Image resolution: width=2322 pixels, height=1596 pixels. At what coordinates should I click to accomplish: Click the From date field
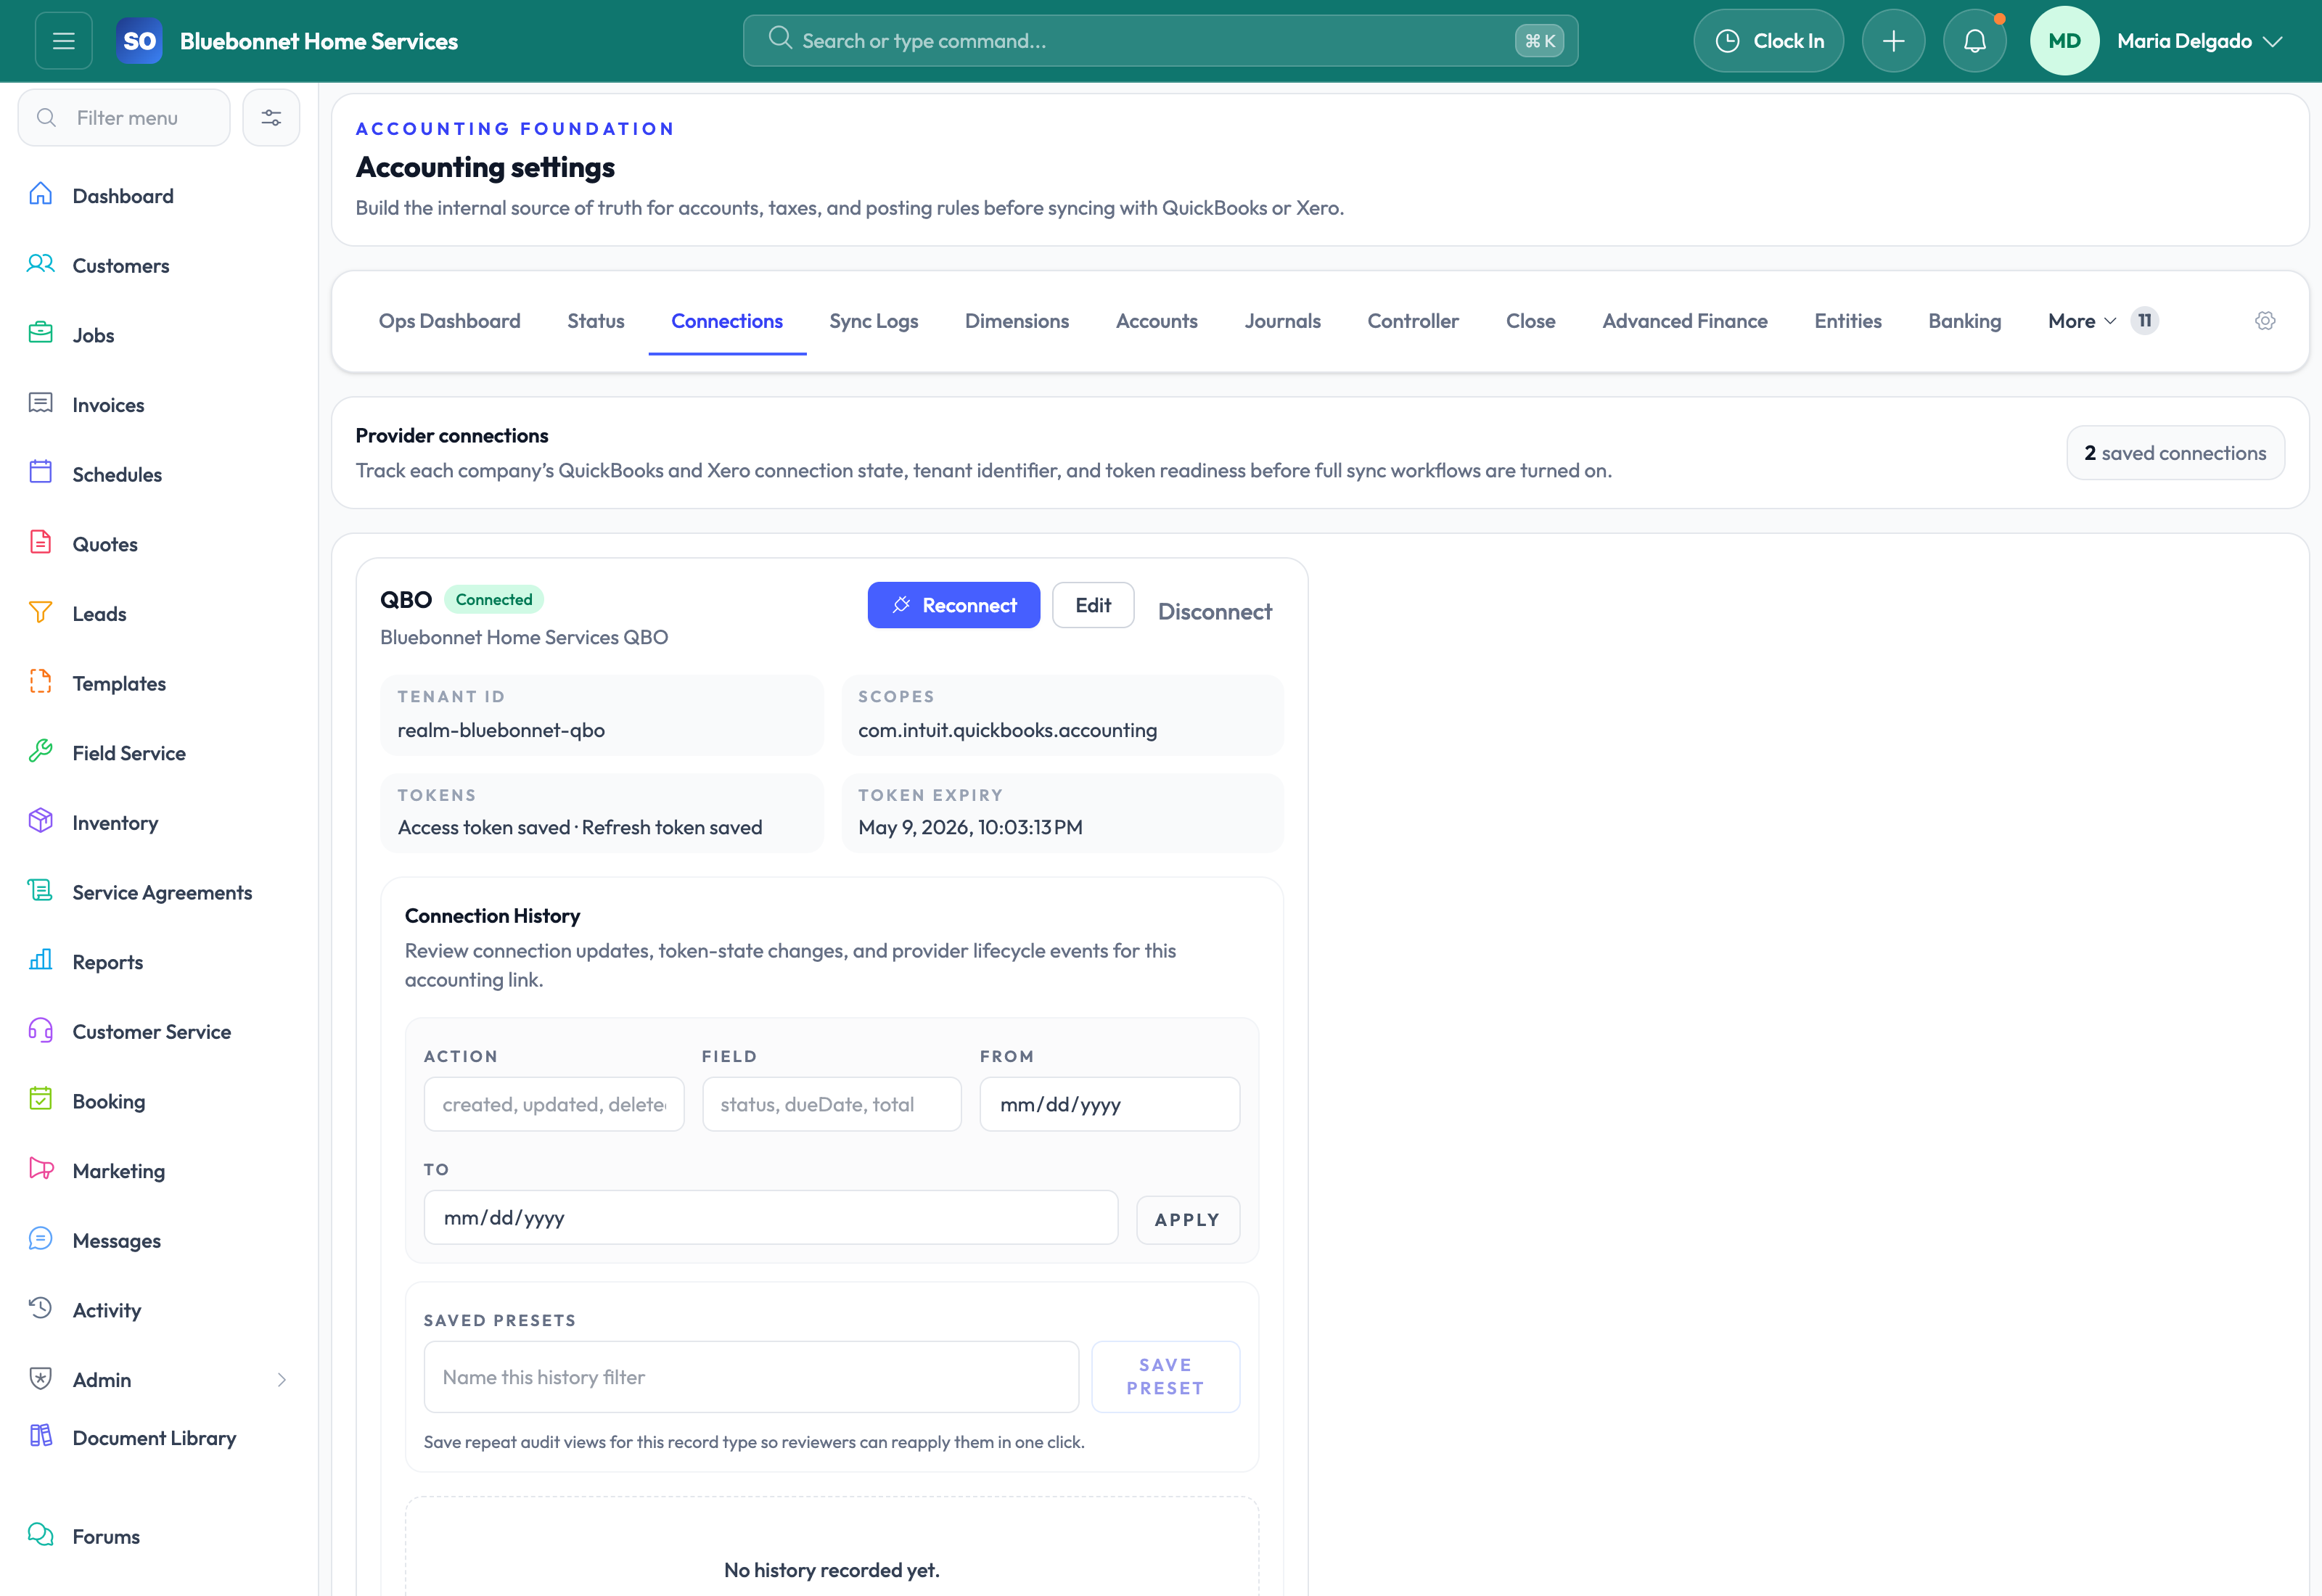pyautogui.click(x=1110, y=1104)
